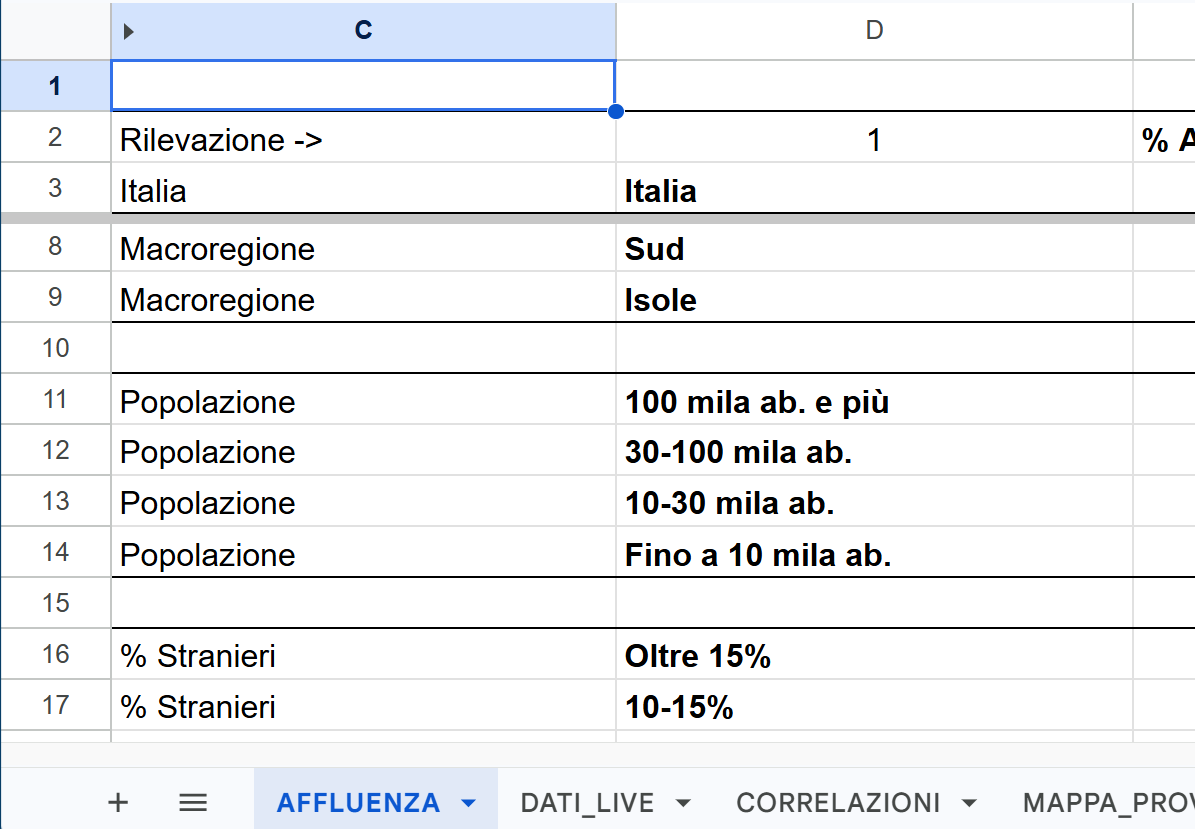Open AFFLUENZA tab dropdown arrow
1195x829 pixels.
[469, 803]
